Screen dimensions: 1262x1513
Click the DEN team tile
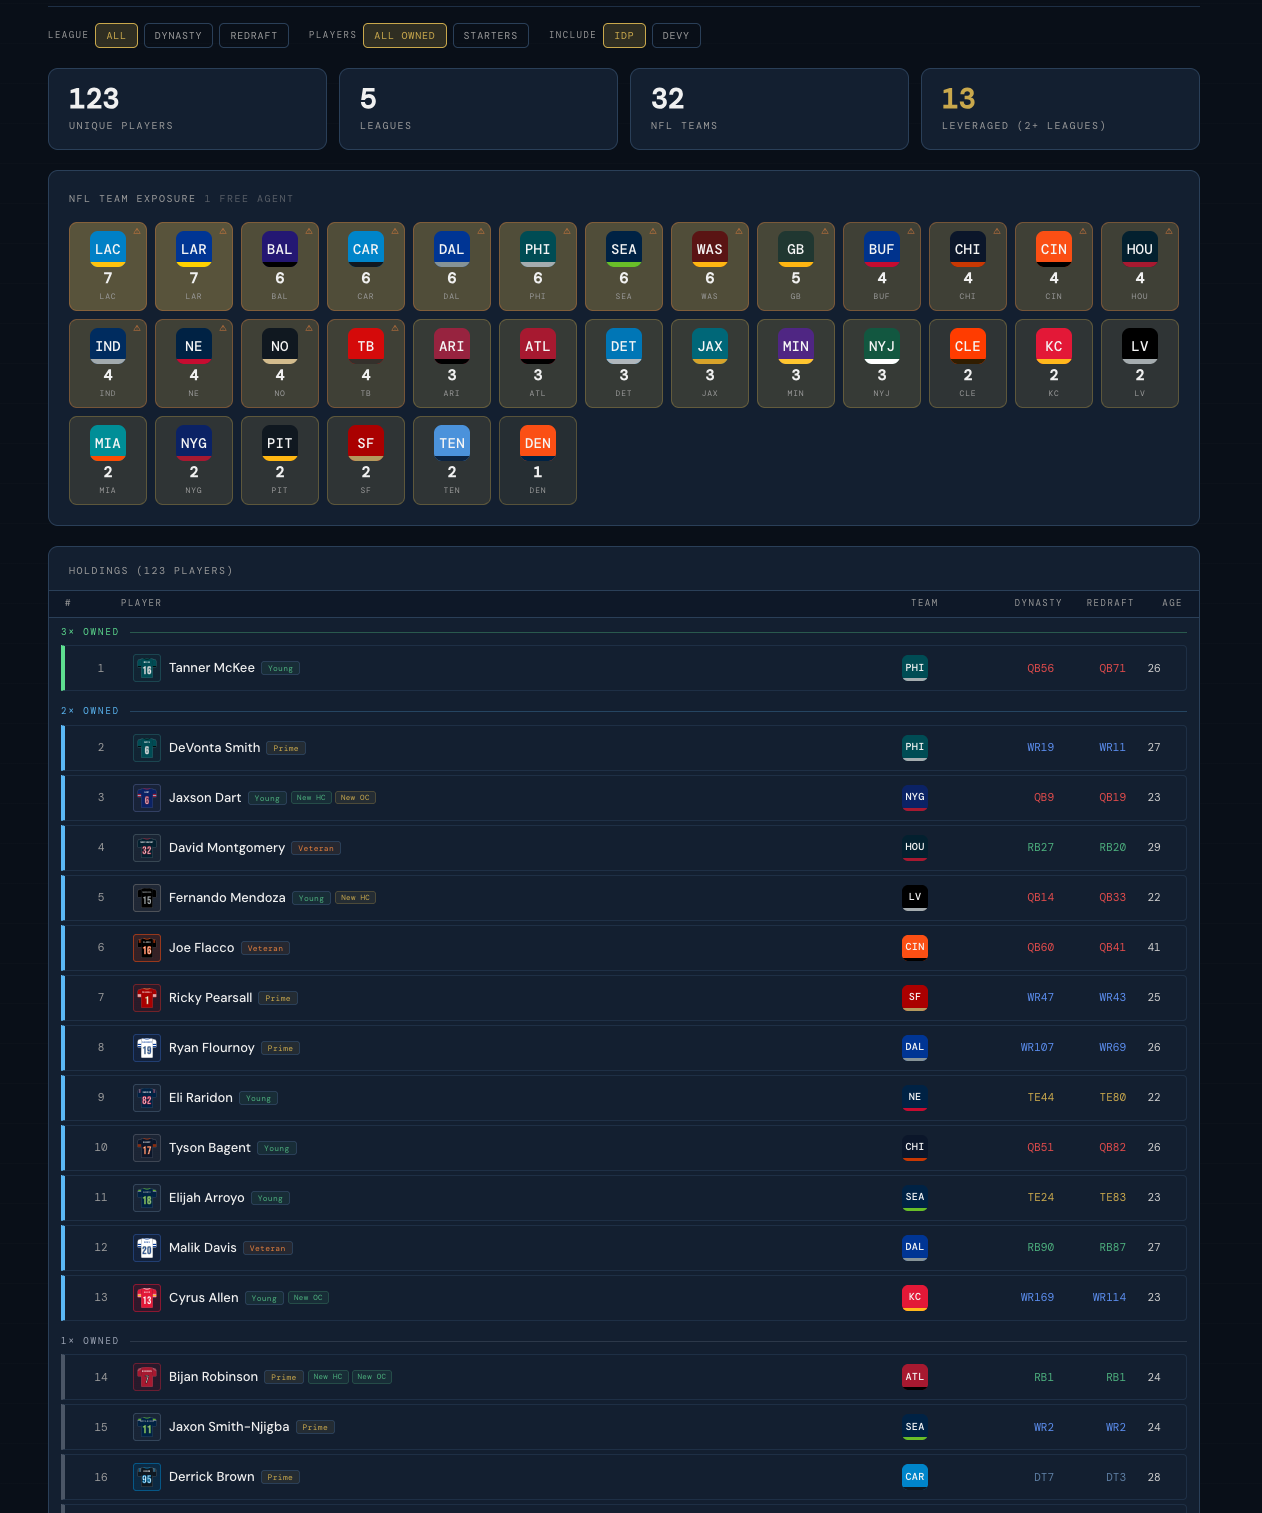(538, 461)
